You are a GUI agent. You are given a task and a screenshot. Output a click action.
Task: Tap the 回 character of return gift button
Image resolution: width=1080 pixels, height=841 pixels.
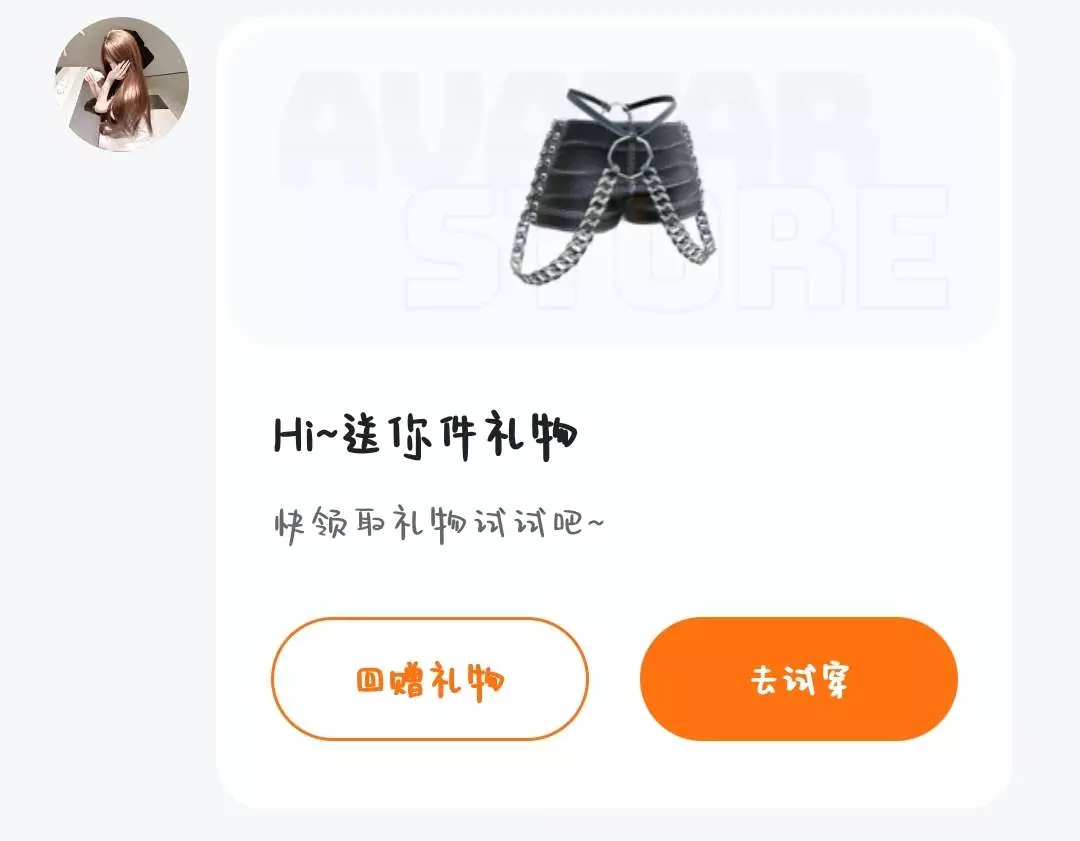pos(371,681)
